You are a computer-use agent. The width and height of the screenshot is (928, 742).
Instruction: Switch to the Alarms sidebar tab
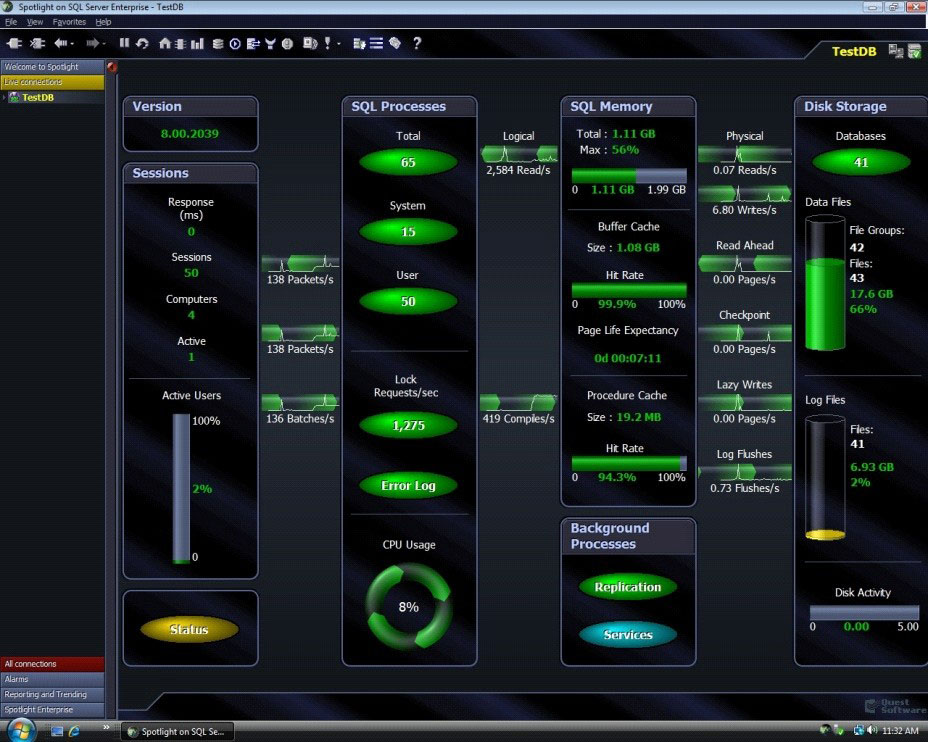click(x=17, y=679)
